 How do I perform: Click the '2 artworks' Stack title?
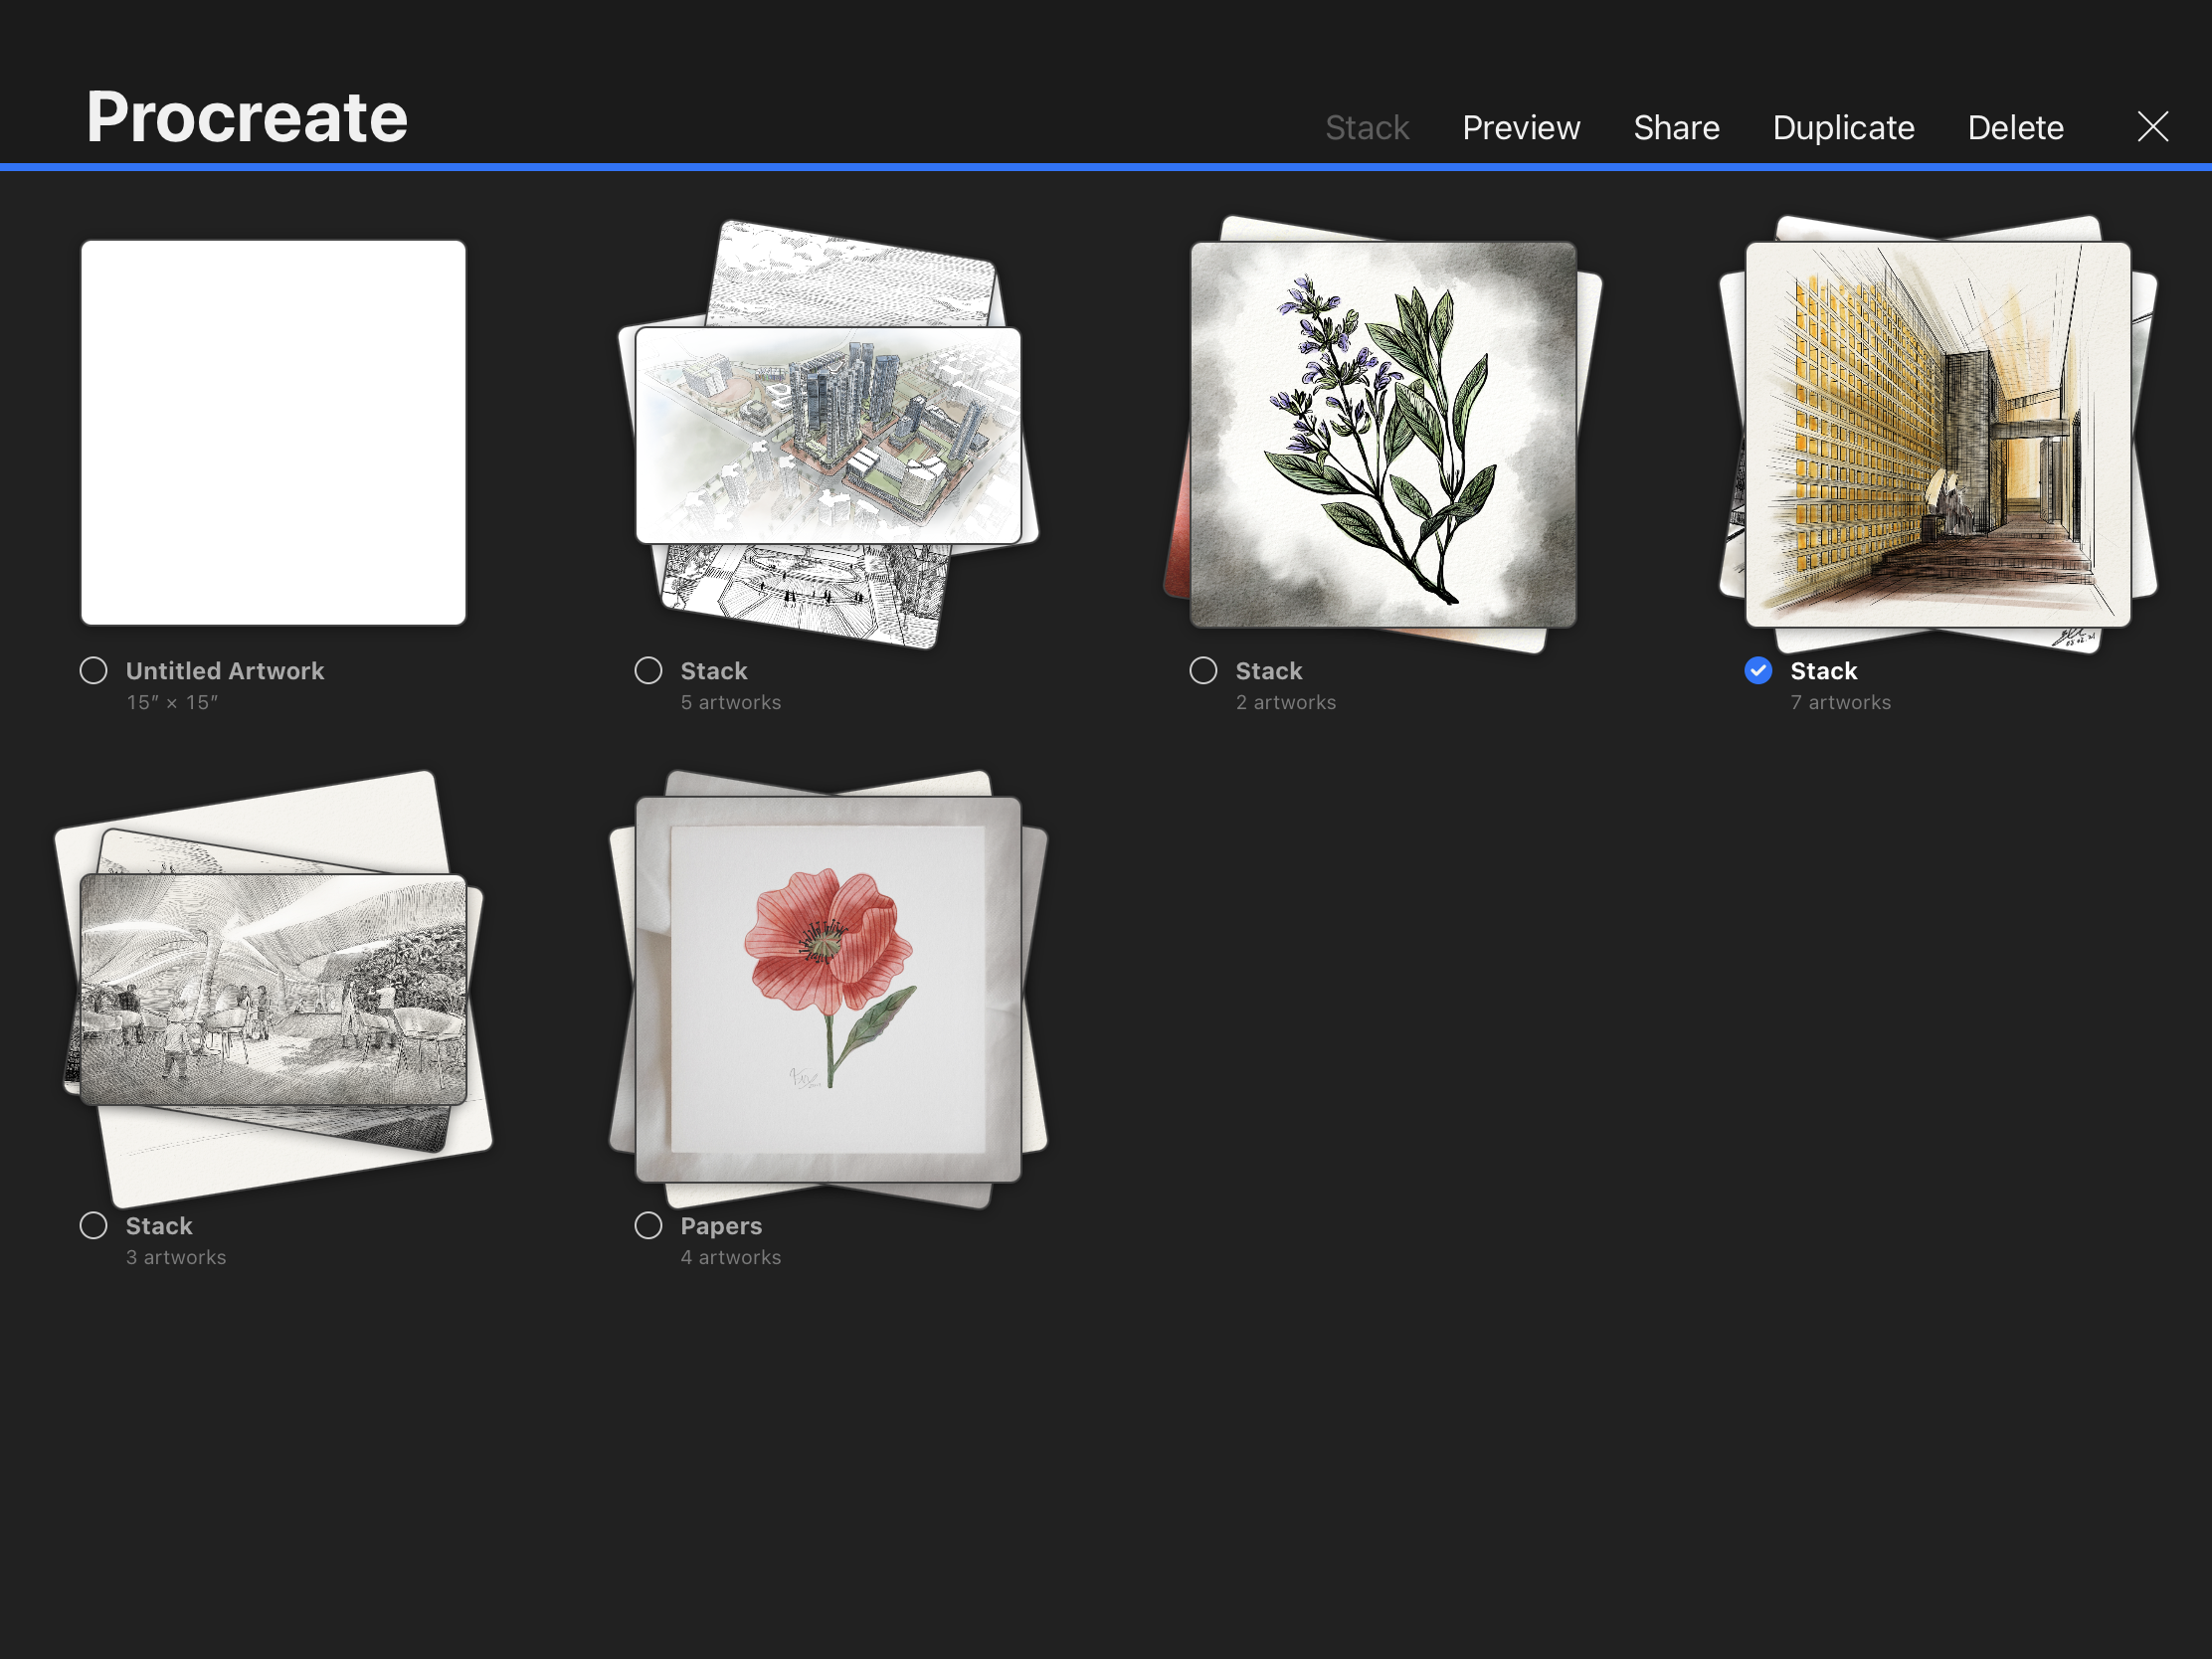click(1269, 671)
